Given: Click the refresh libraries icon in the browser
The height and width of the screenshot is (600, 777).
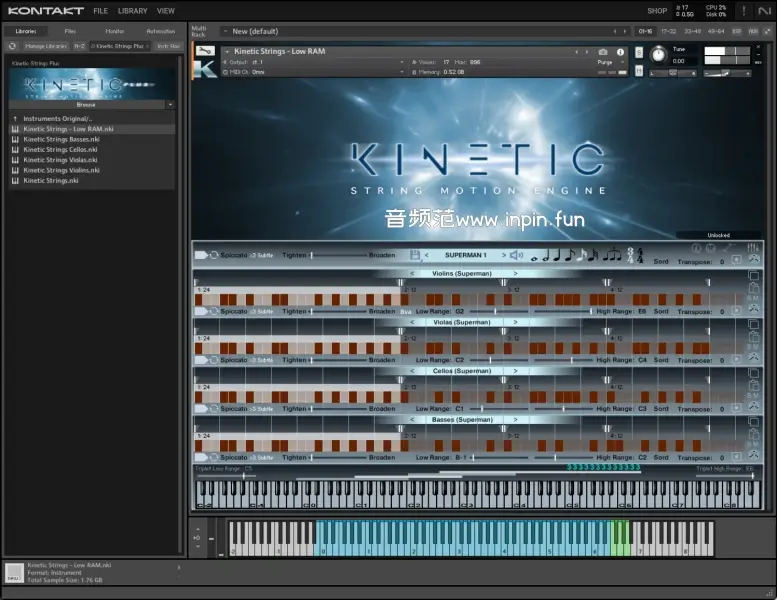Looking at the screenshot, I should coord(13,46).
